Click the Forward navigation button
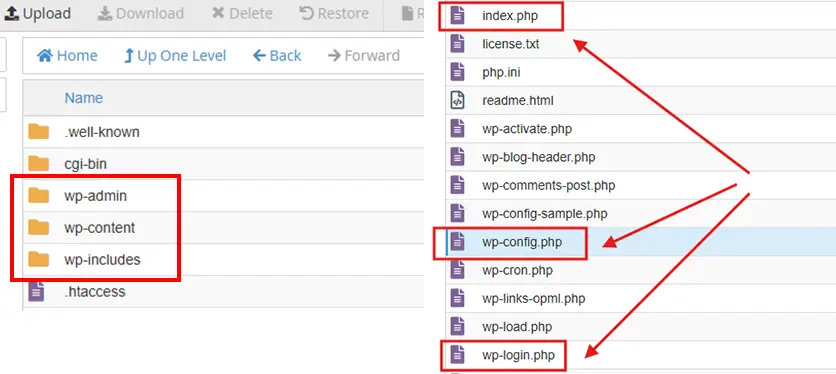Image resolution: width=836 pixels, height=374 pixels. 364,55
